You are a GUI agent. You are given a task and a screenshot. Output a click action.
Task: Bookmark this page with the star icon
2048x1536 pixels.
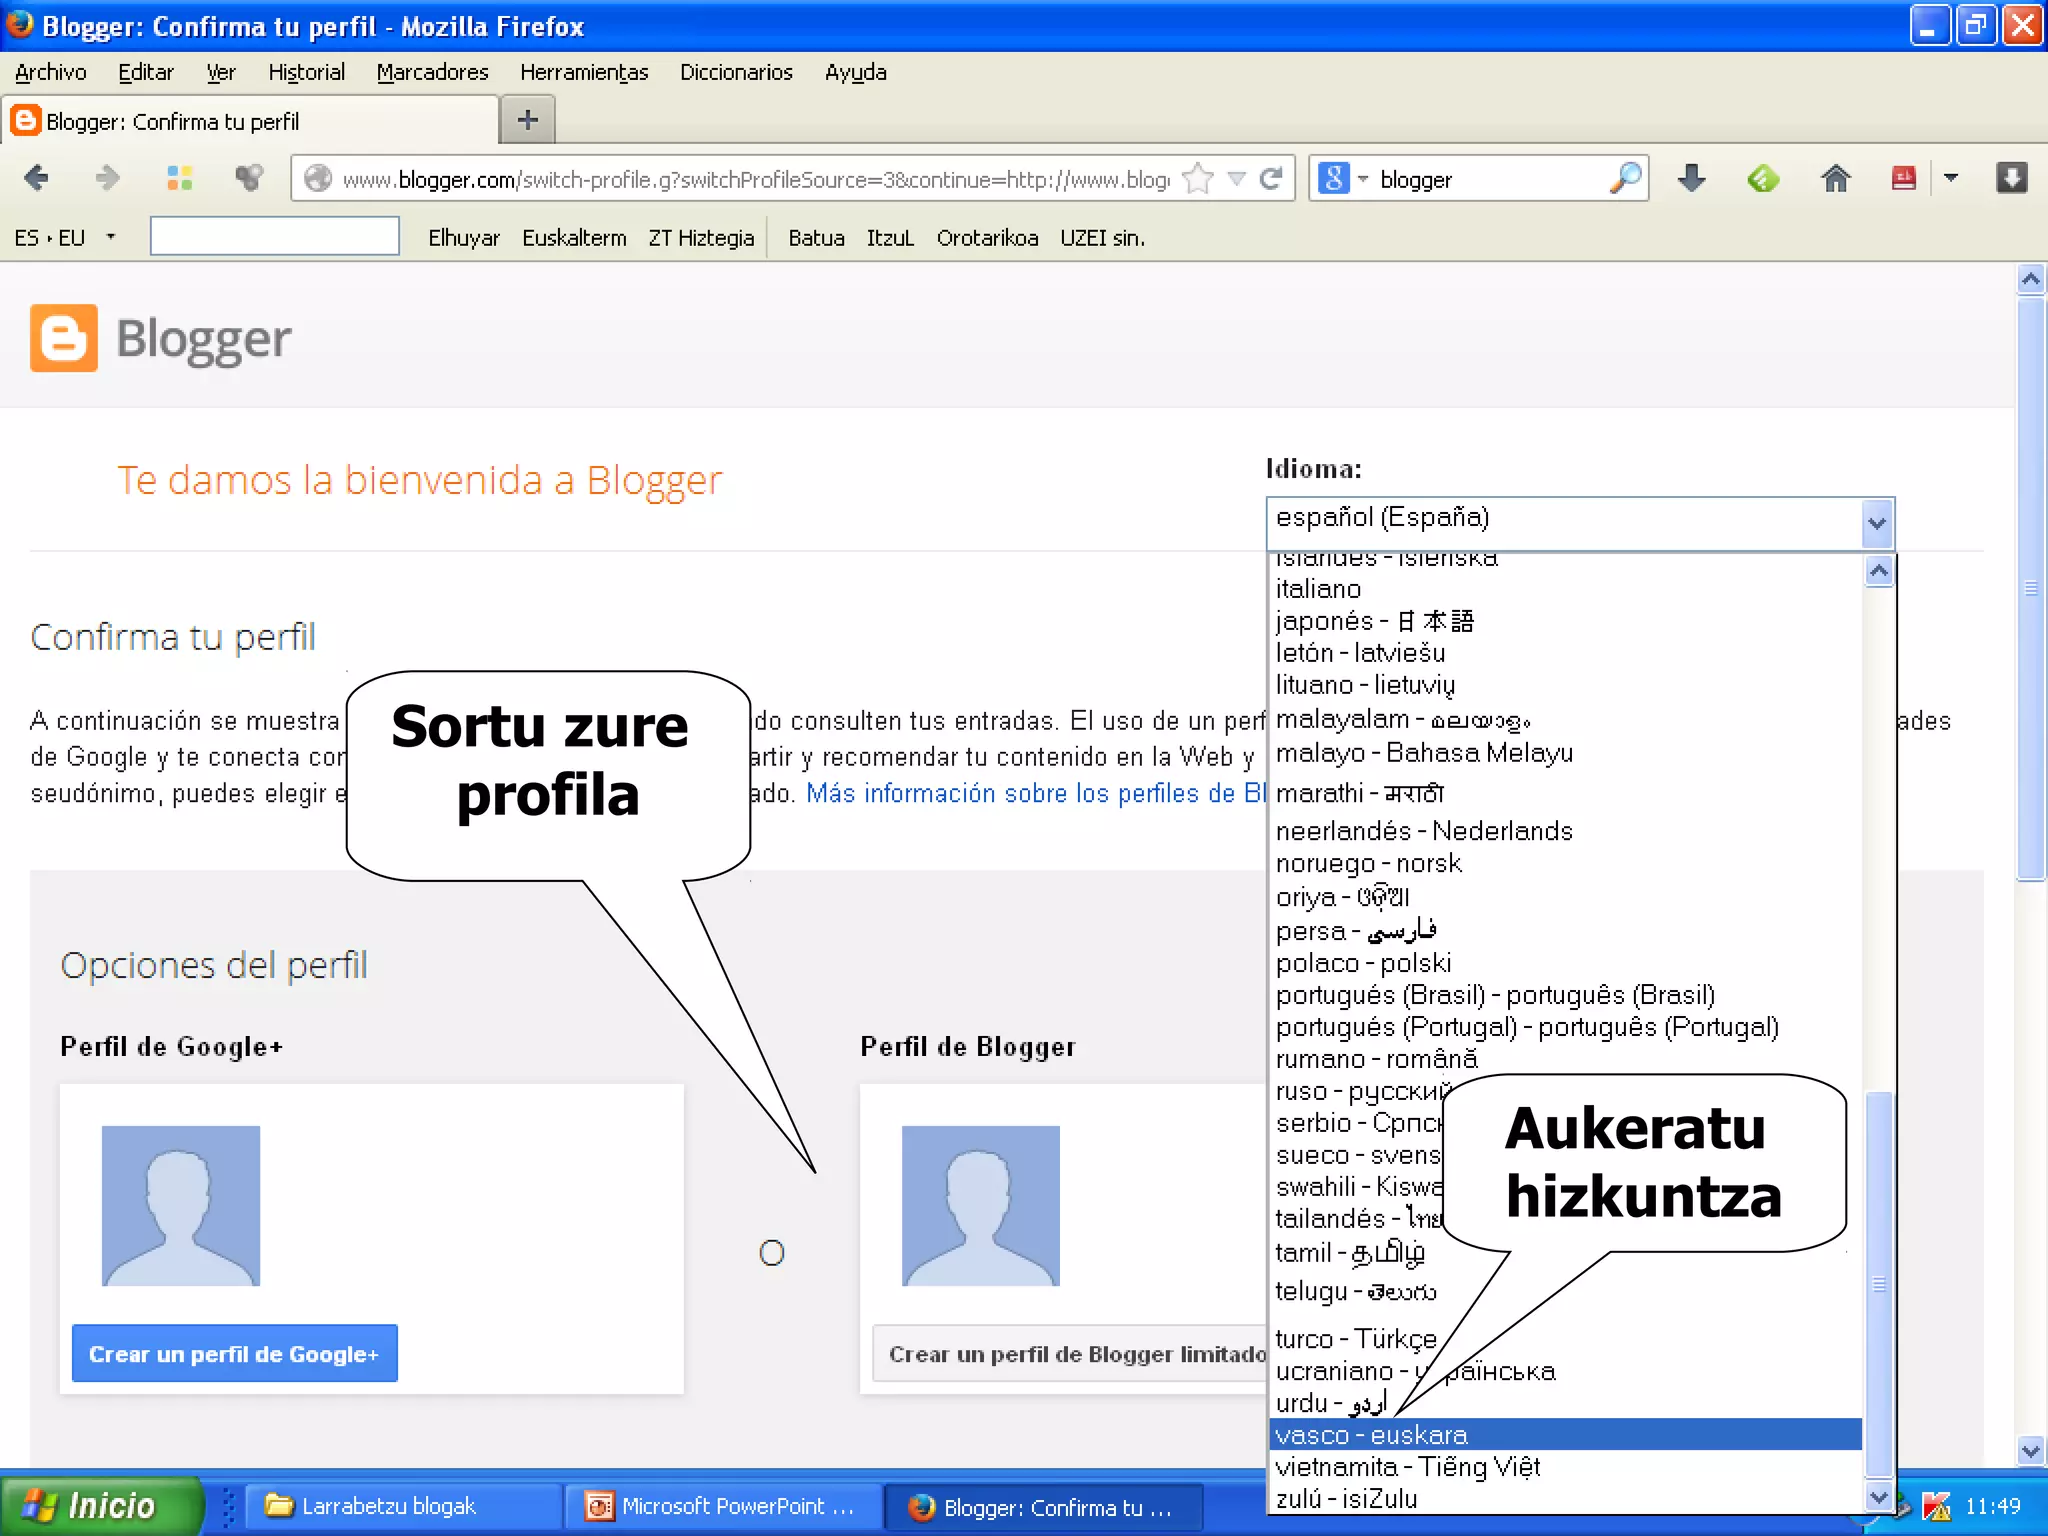click(1197, 179)
